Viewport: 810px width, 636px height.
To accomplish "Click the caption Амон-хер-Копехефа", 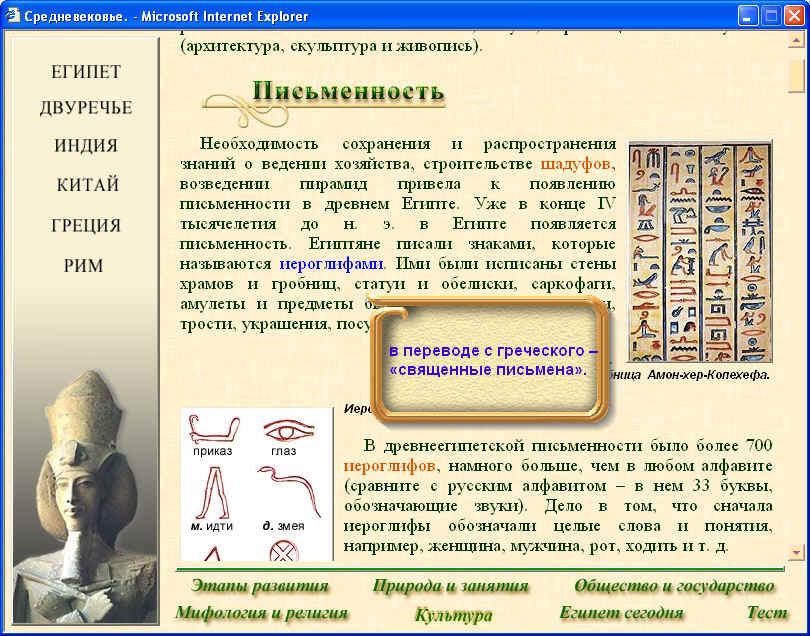I will [708, 376].
